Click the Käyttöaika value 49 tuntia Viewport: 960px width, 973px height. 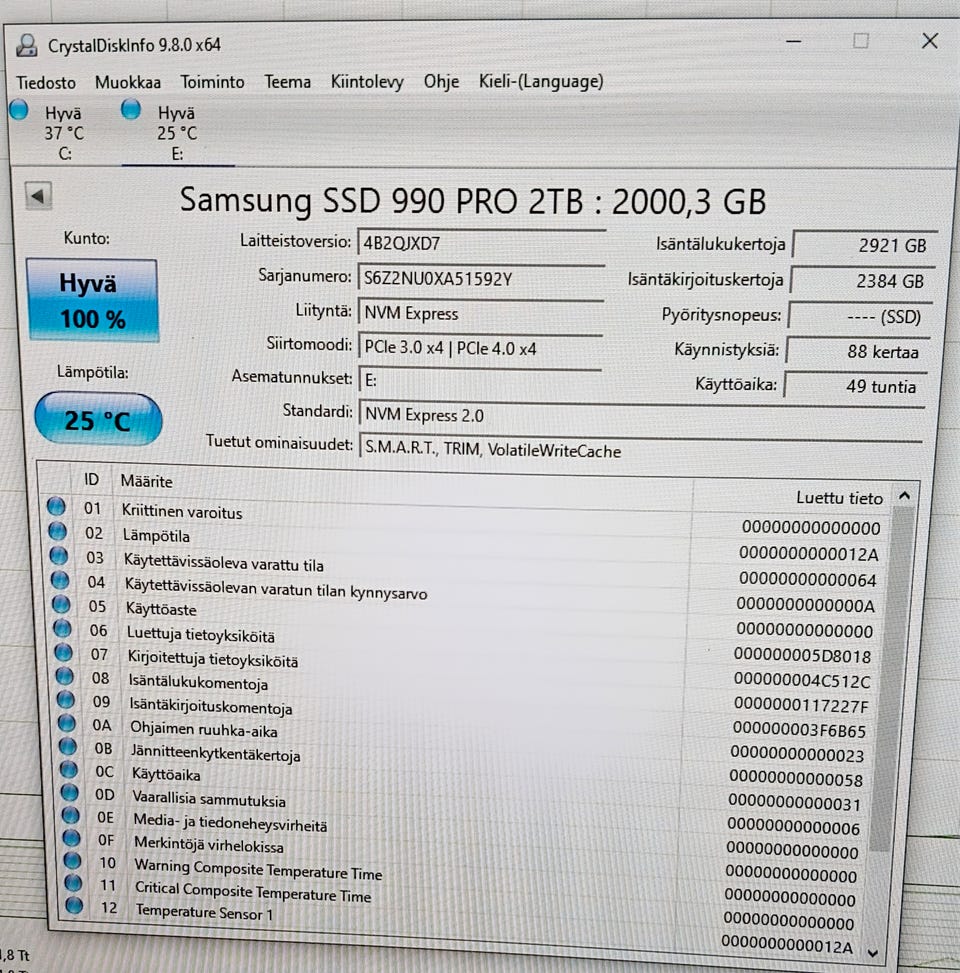tap(856, 385)
